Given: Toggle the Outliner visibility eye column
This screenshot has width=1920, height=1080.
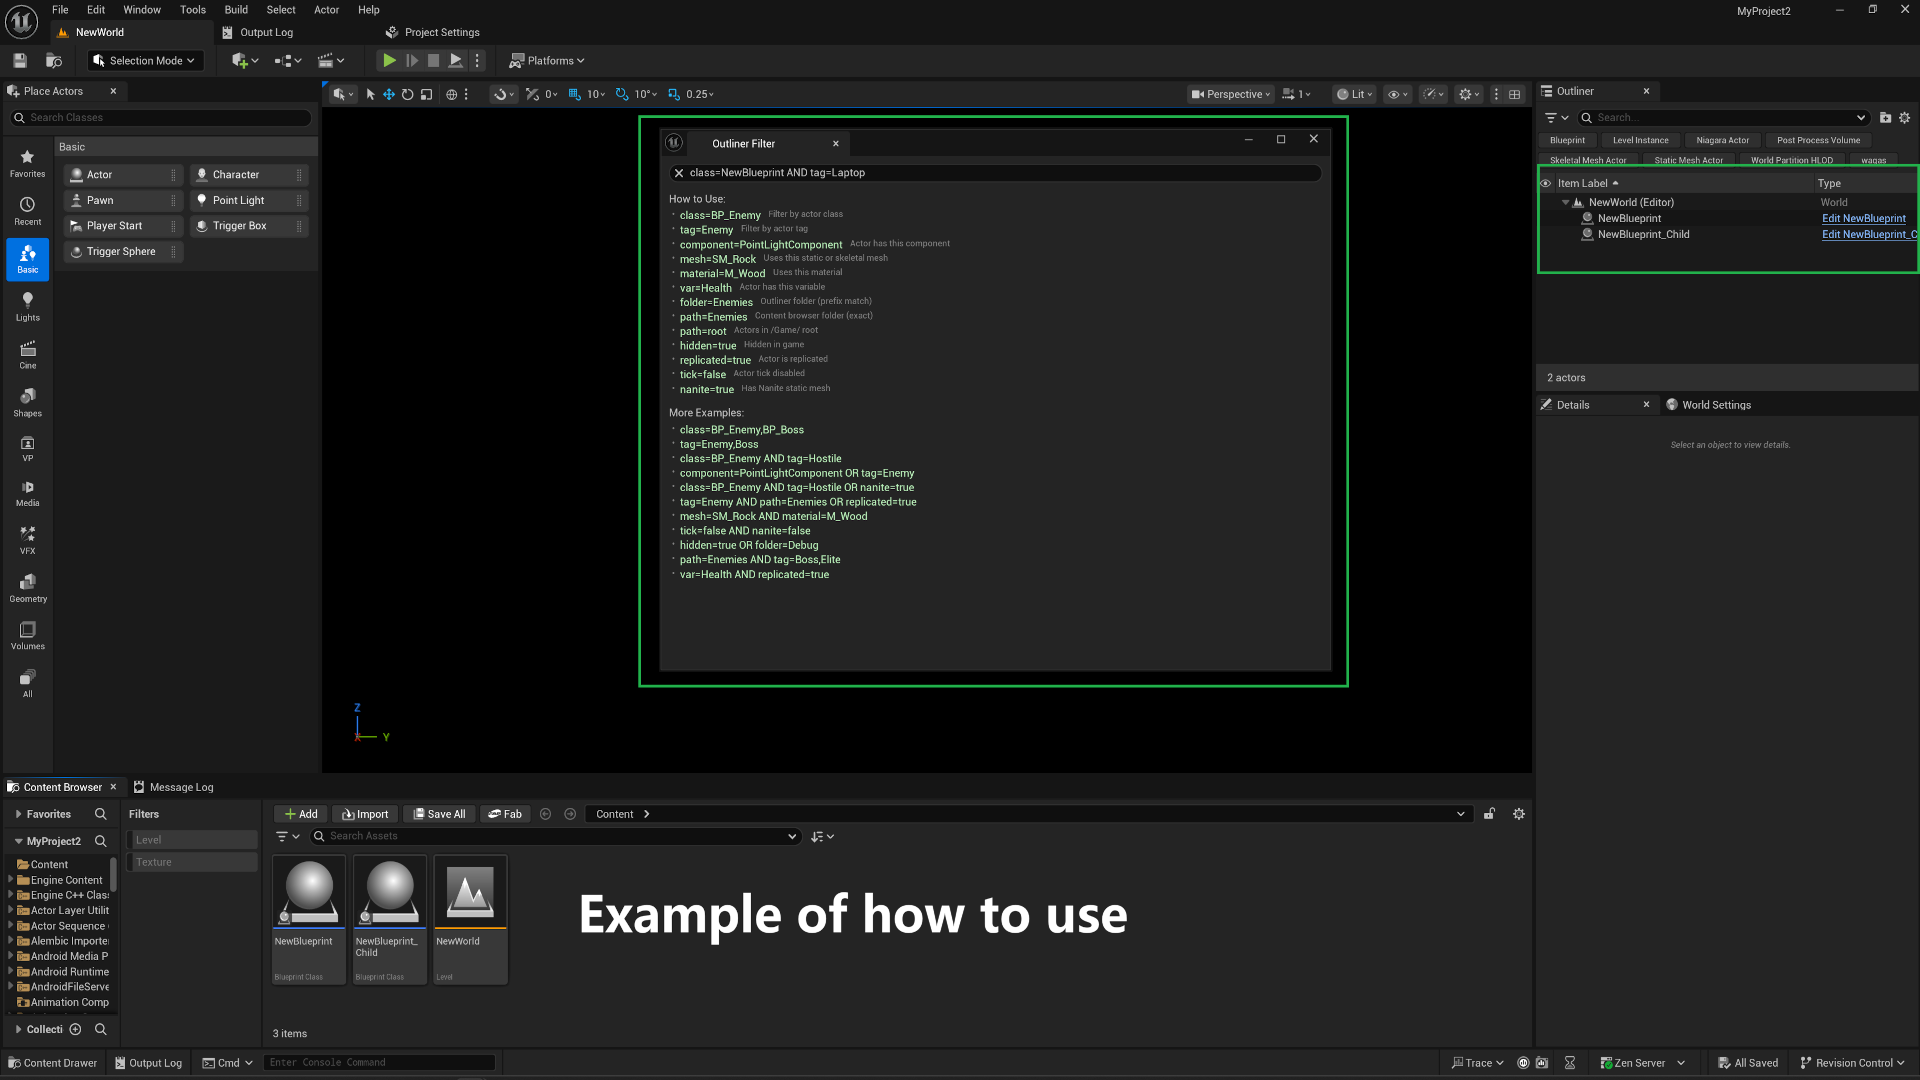Looking at the screenshot, I should click(x=1546, y=183).
